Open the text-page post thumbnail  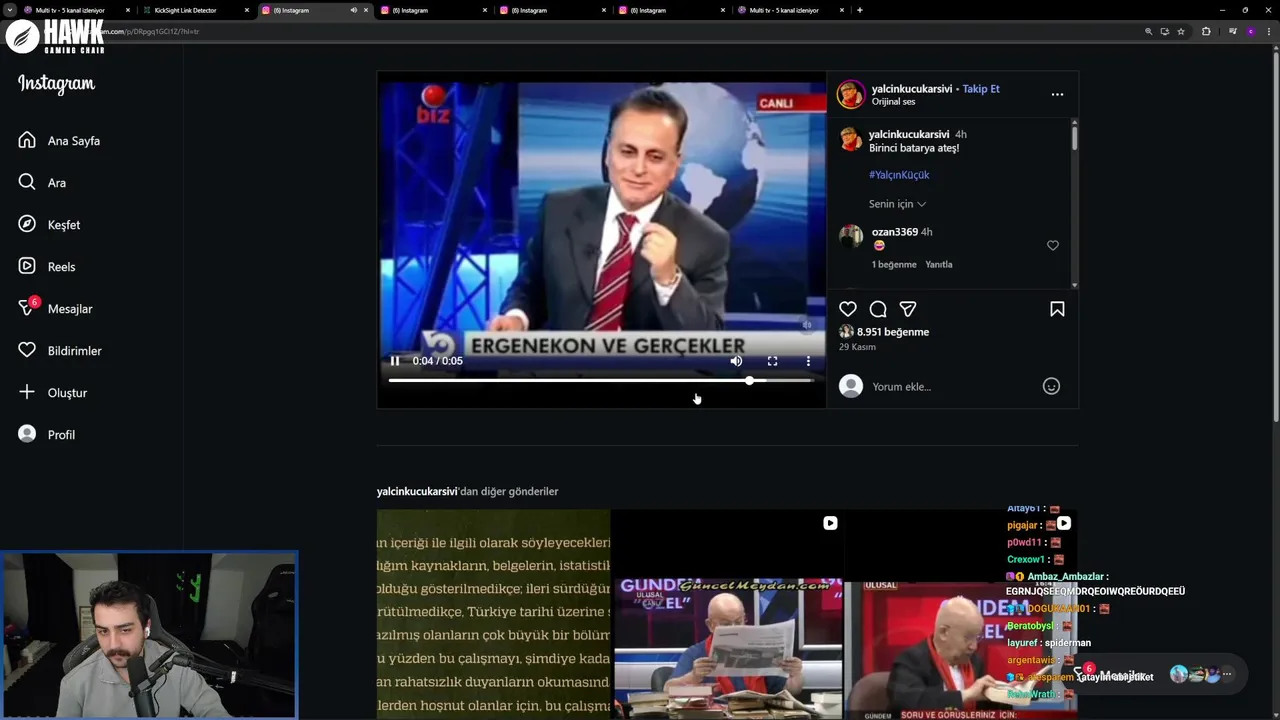pos(493,614)
